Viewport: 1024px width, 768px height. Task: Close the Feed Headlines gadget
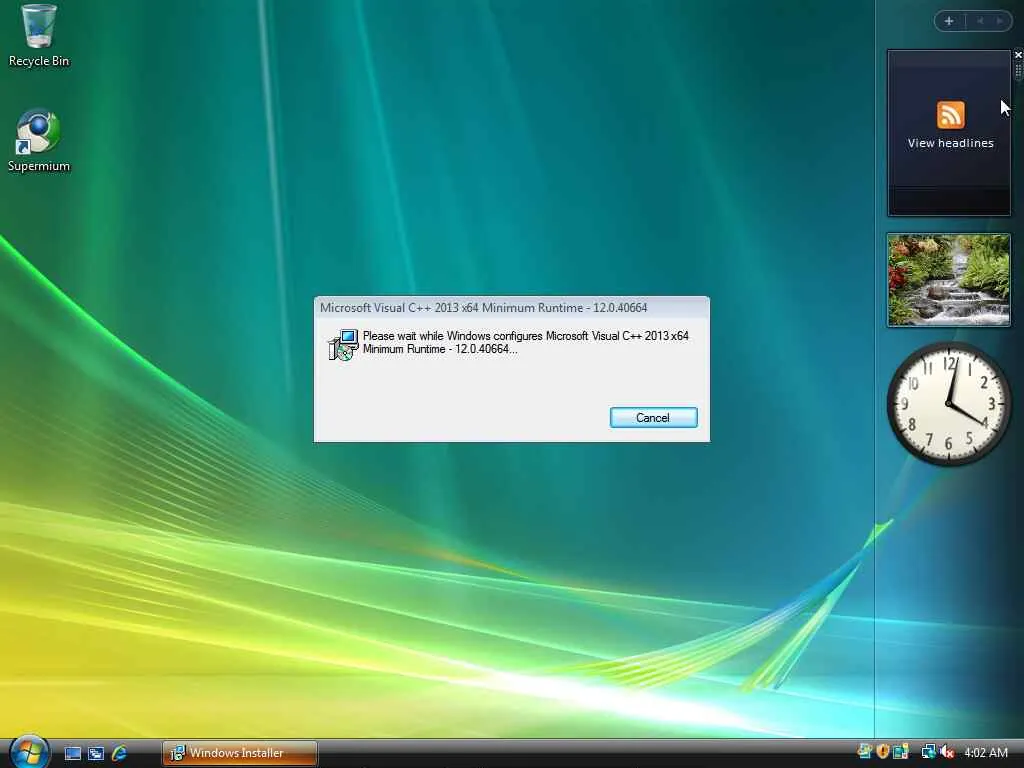(1017, 56)
